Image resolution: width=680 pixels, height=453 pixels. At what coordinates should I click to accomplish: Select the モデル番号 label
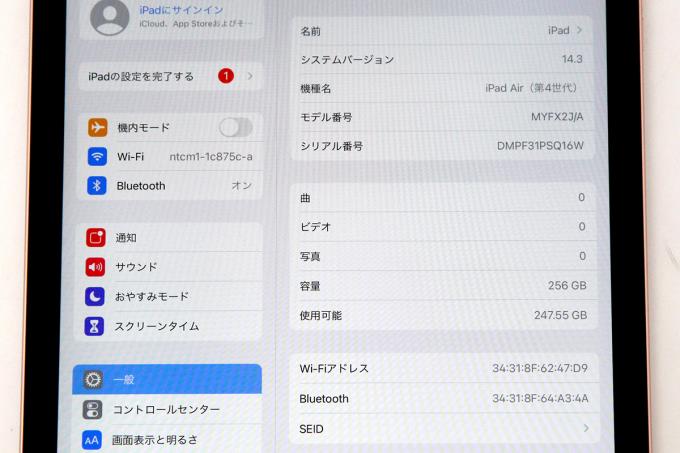point(326,117)
